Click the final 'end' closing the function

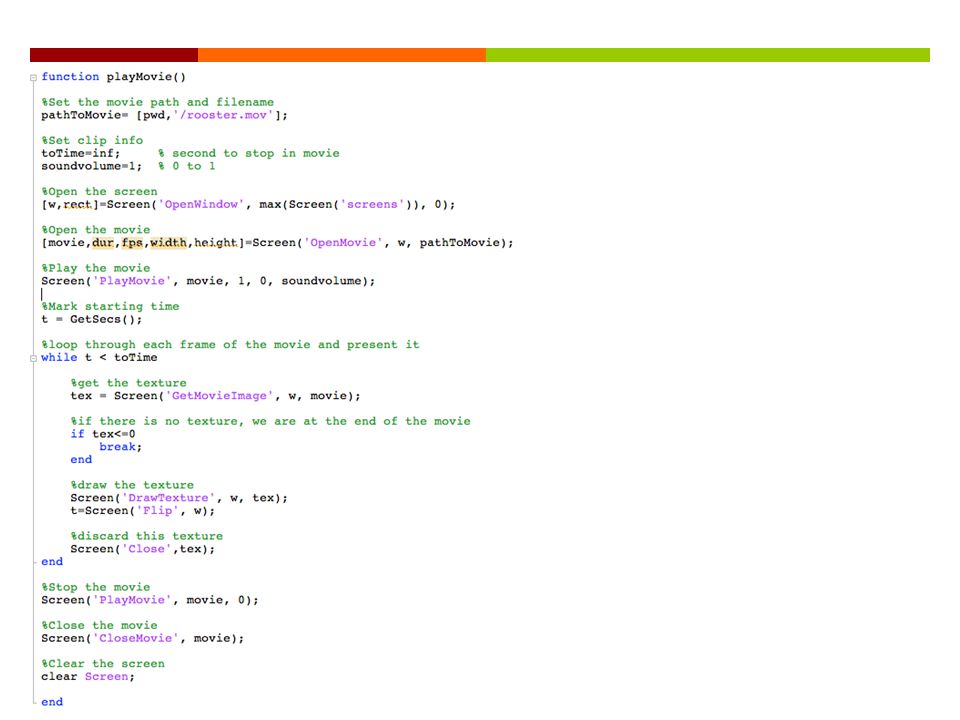(x=52, y=702)
